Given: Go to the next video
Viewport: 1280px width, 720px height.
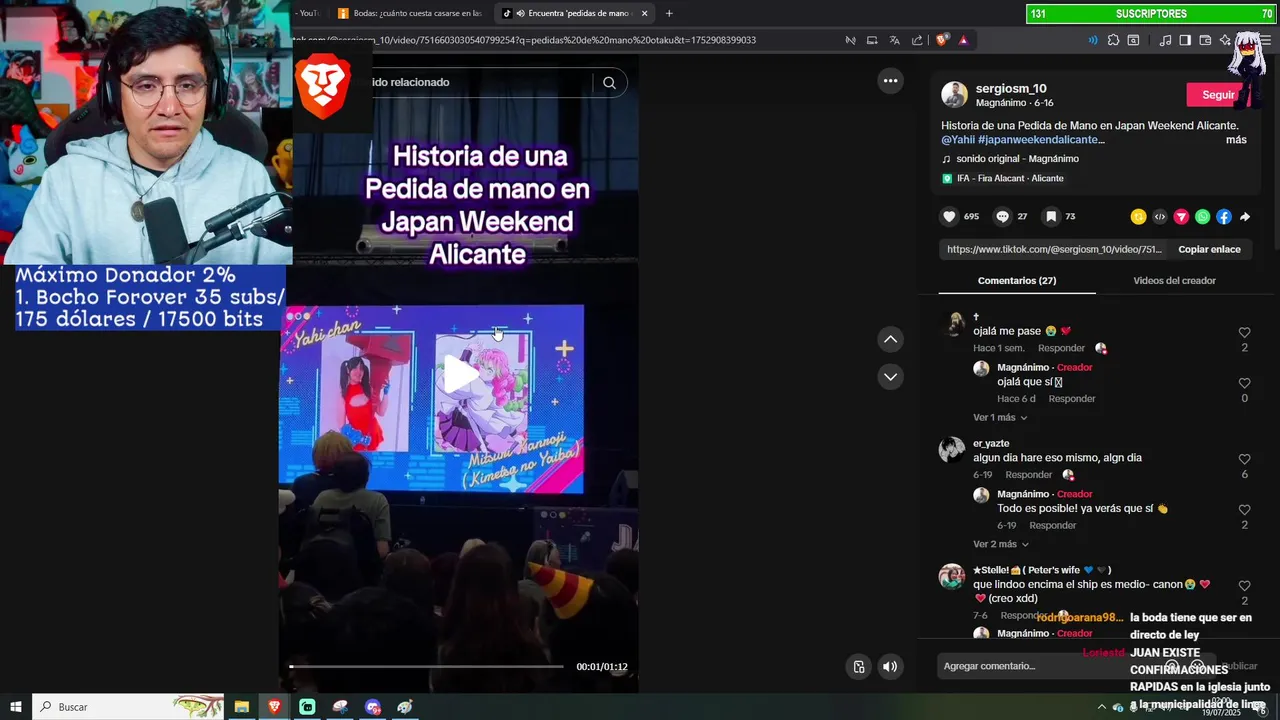Looking at the screenshot, I should (x=890, y=376).
